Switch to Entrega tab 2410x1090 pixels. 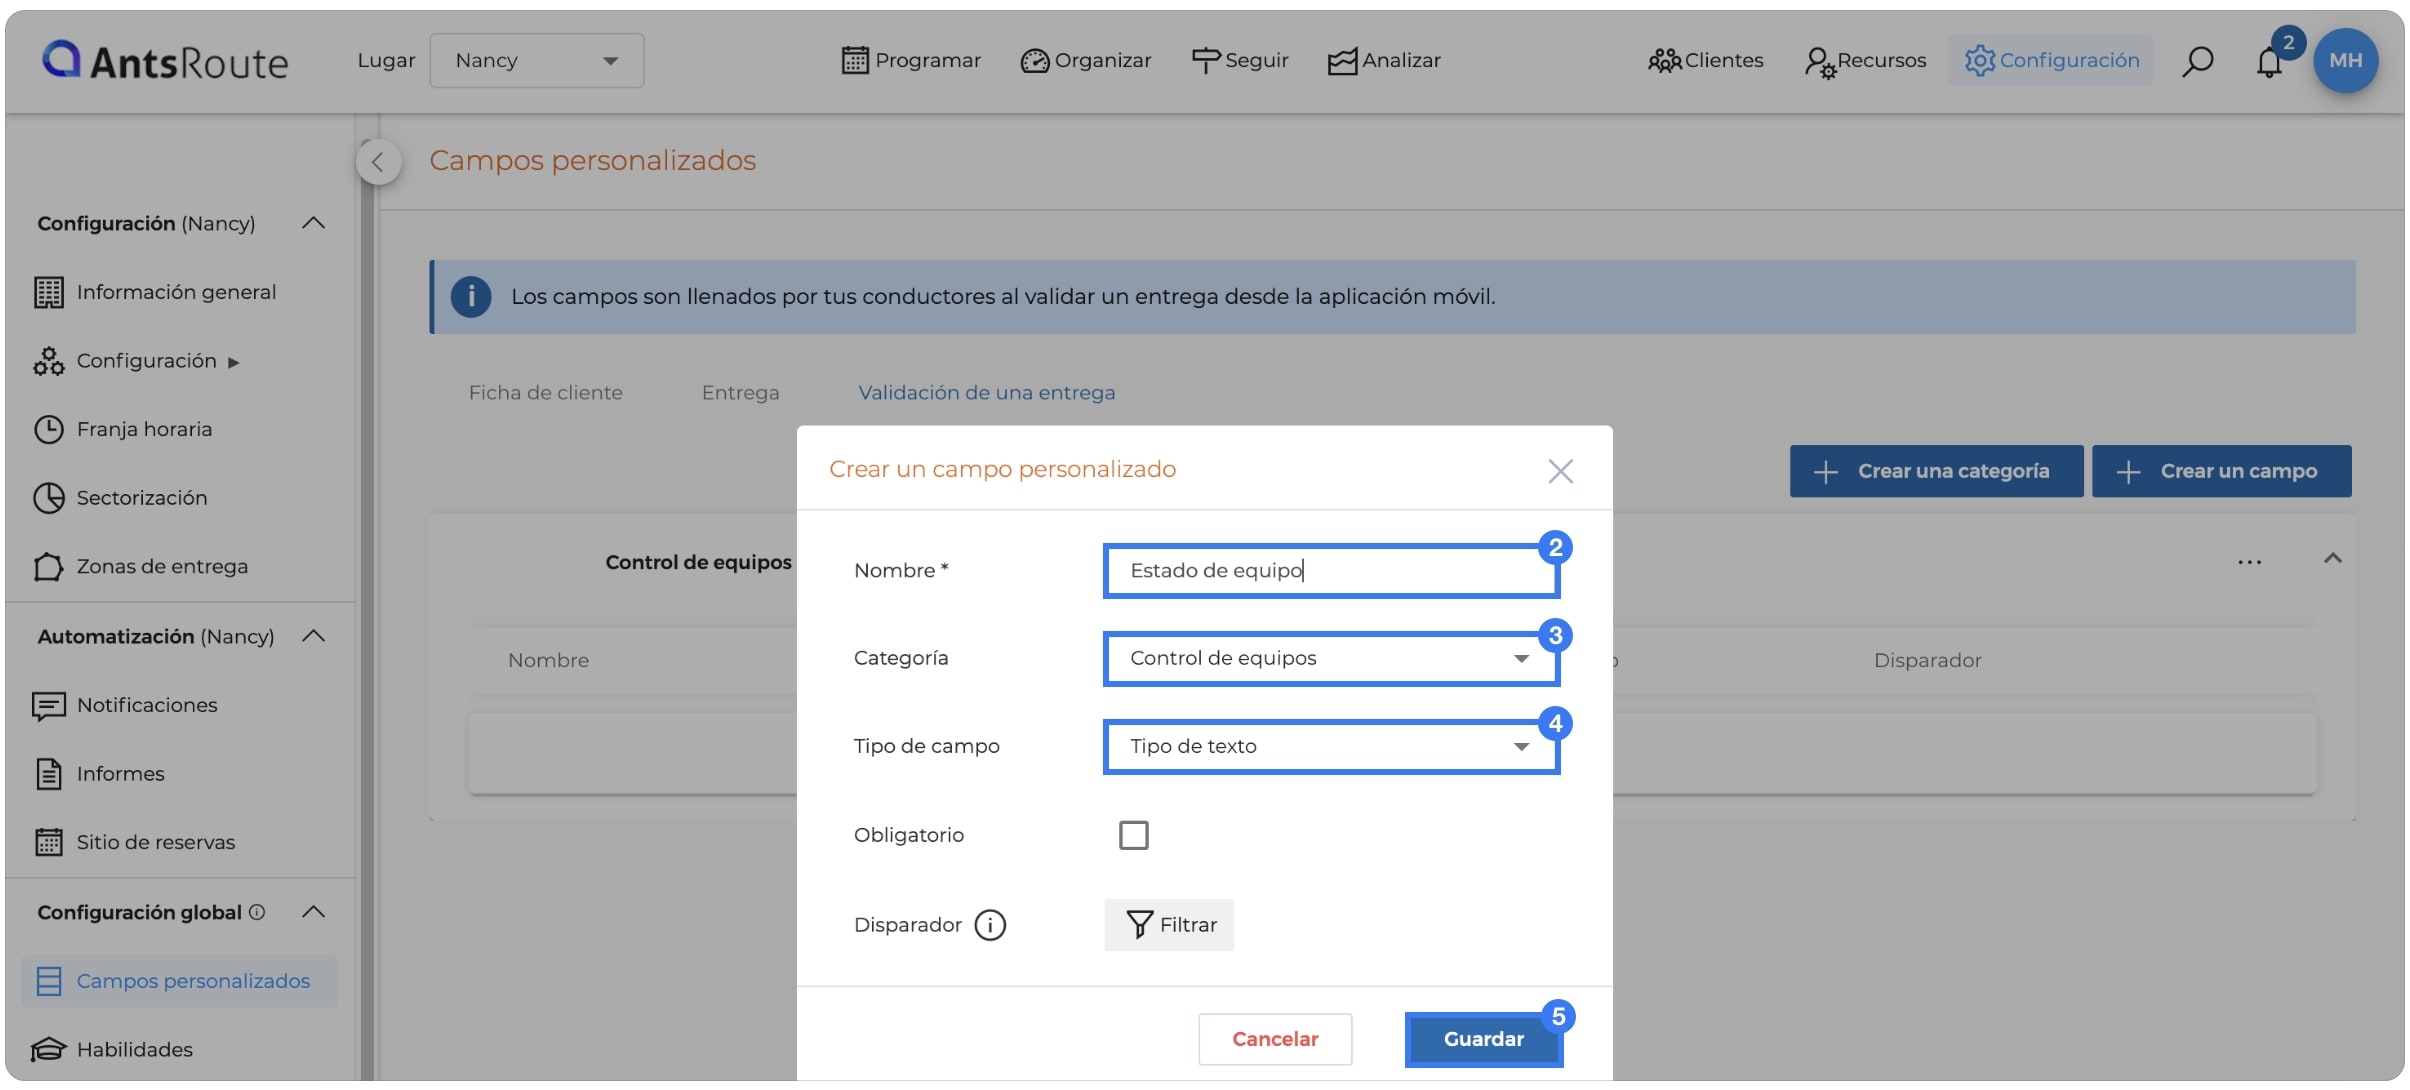tap(740, 393)
